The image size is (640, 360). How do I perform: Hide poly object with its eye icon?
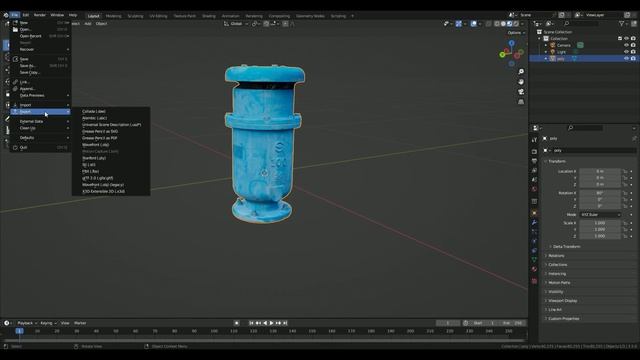tap(626, 59)
